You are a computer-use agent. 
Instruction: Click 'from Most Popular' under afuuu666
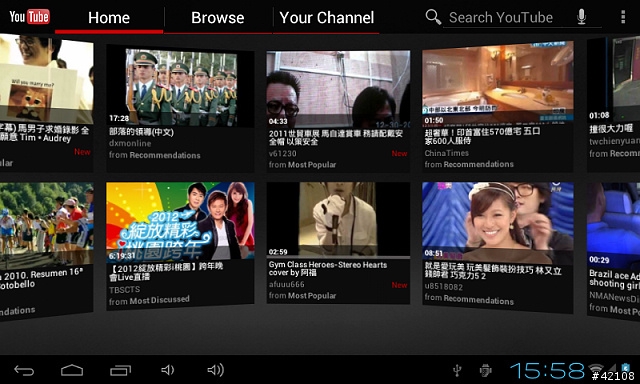tap(302, 295)
